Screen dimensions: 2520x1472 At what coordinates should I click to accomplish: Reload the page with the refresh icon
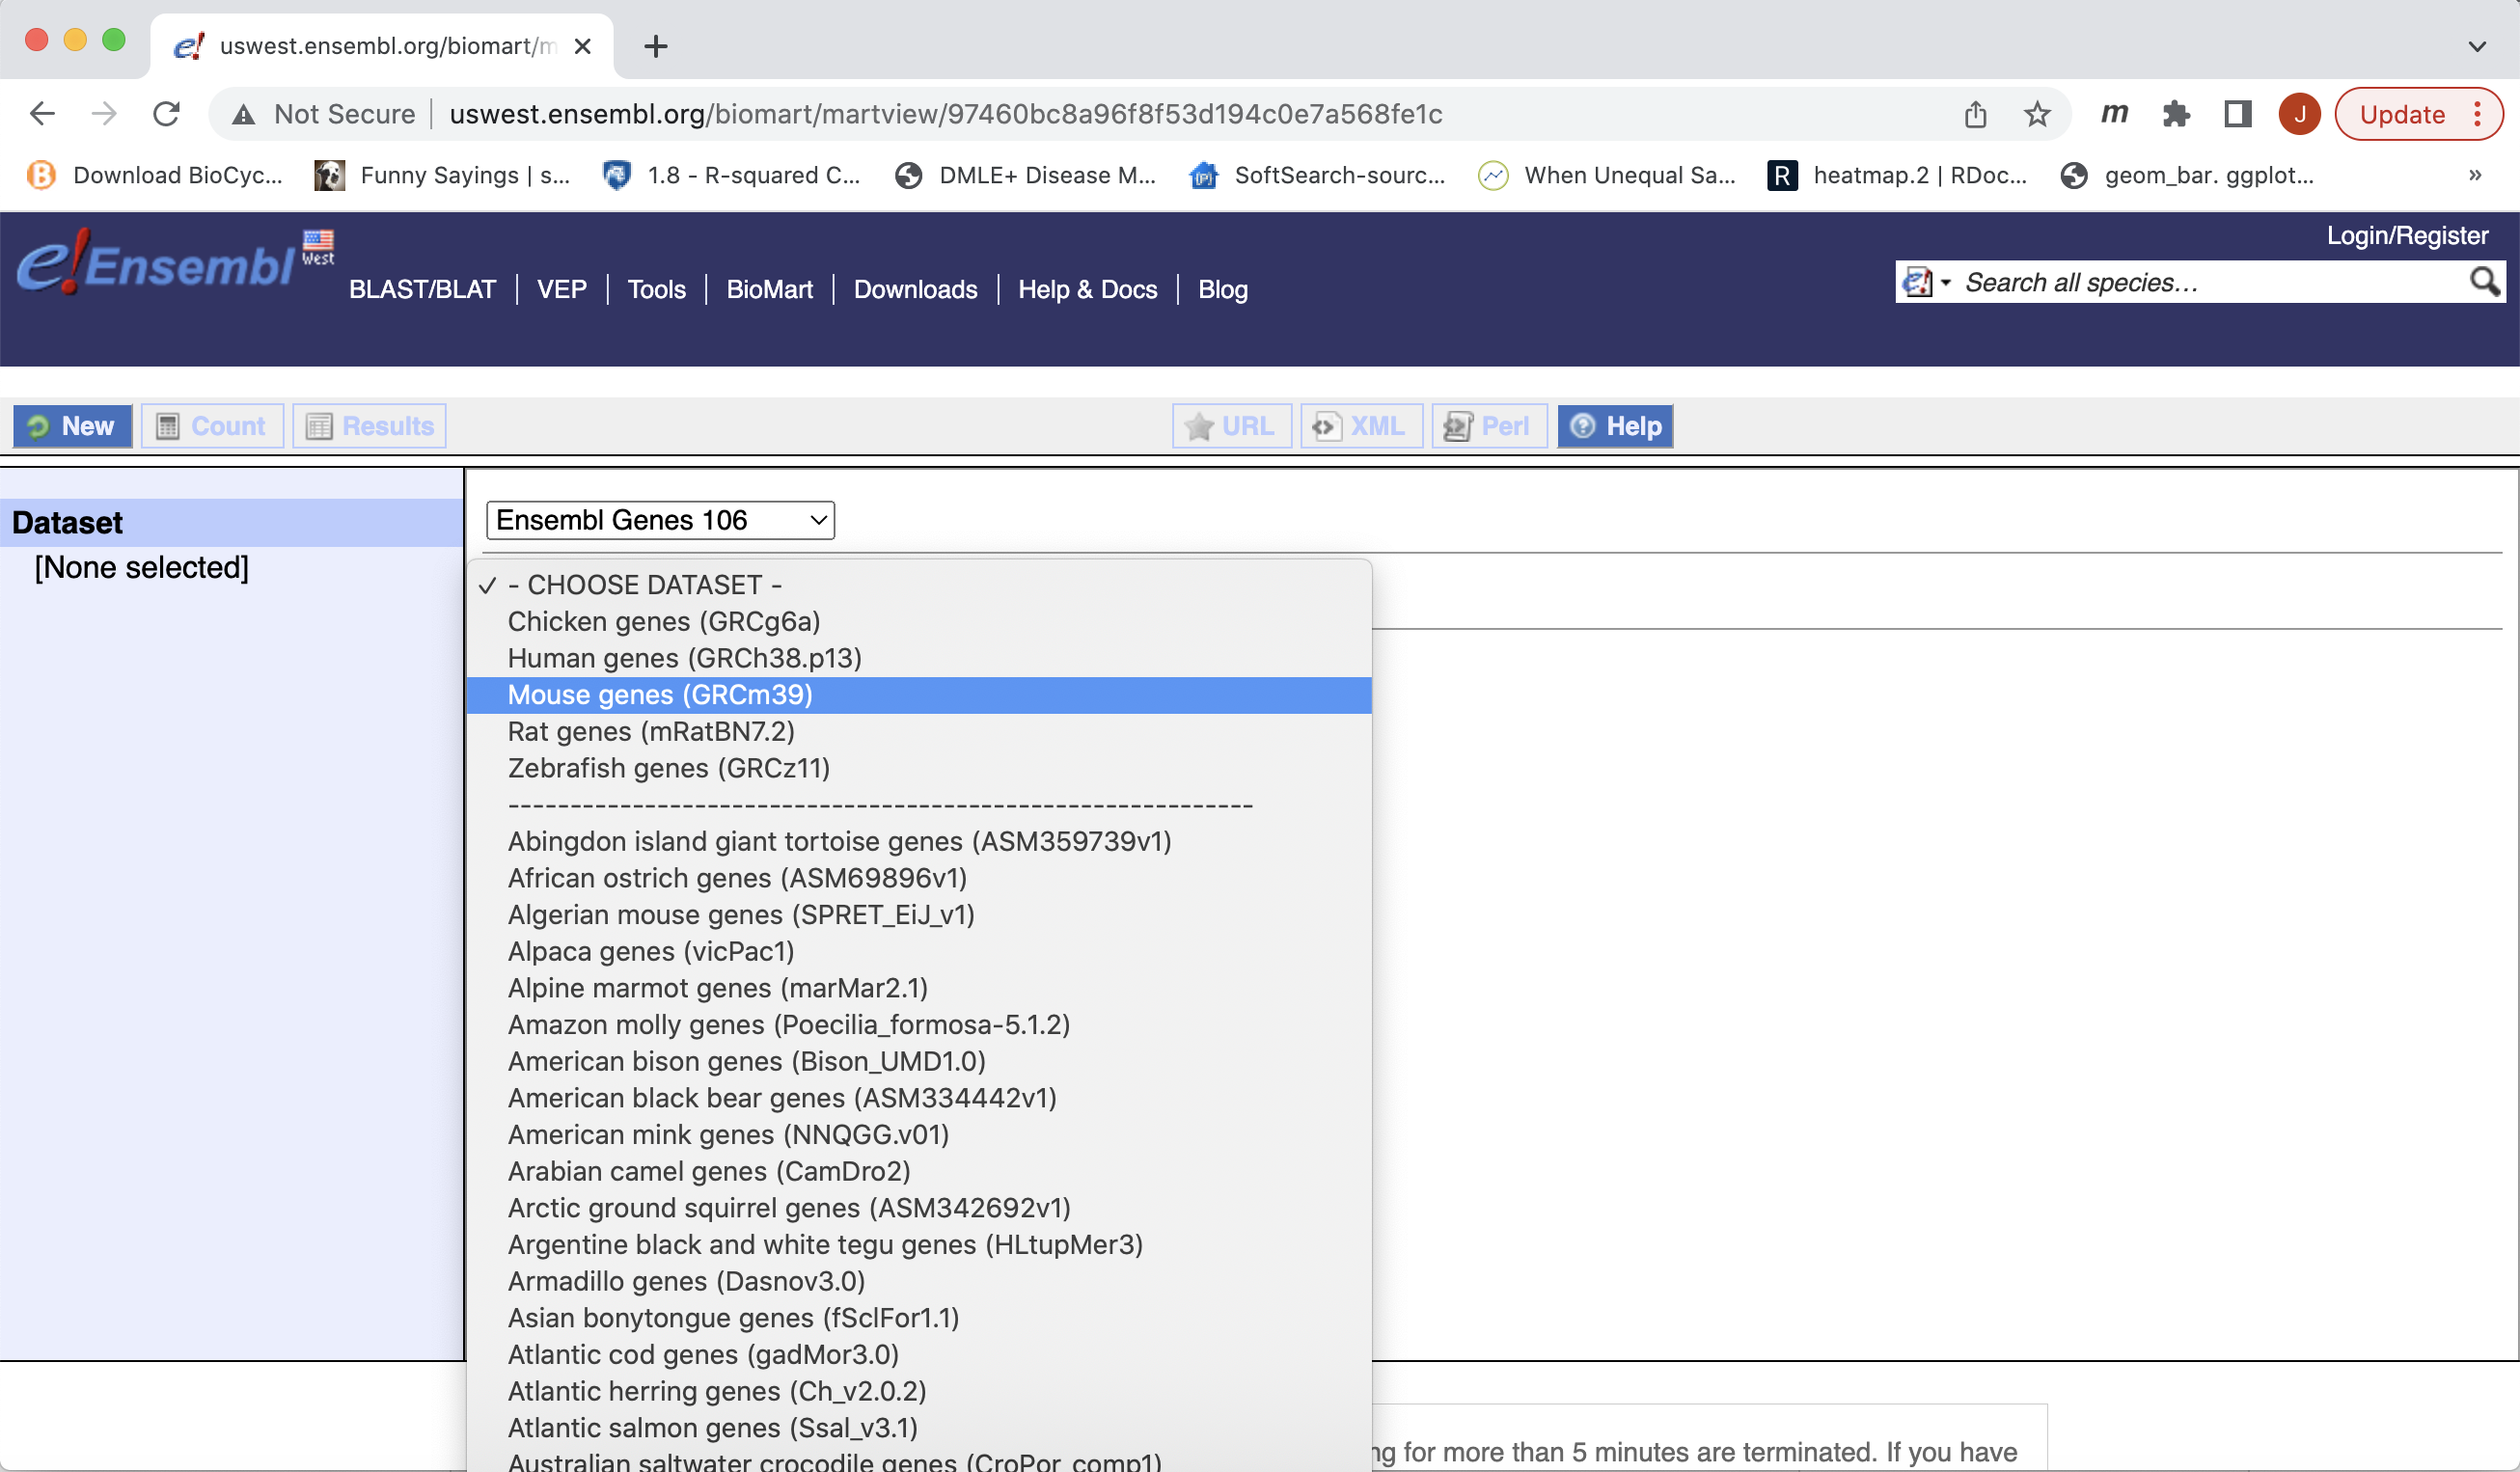coord(166,114)
